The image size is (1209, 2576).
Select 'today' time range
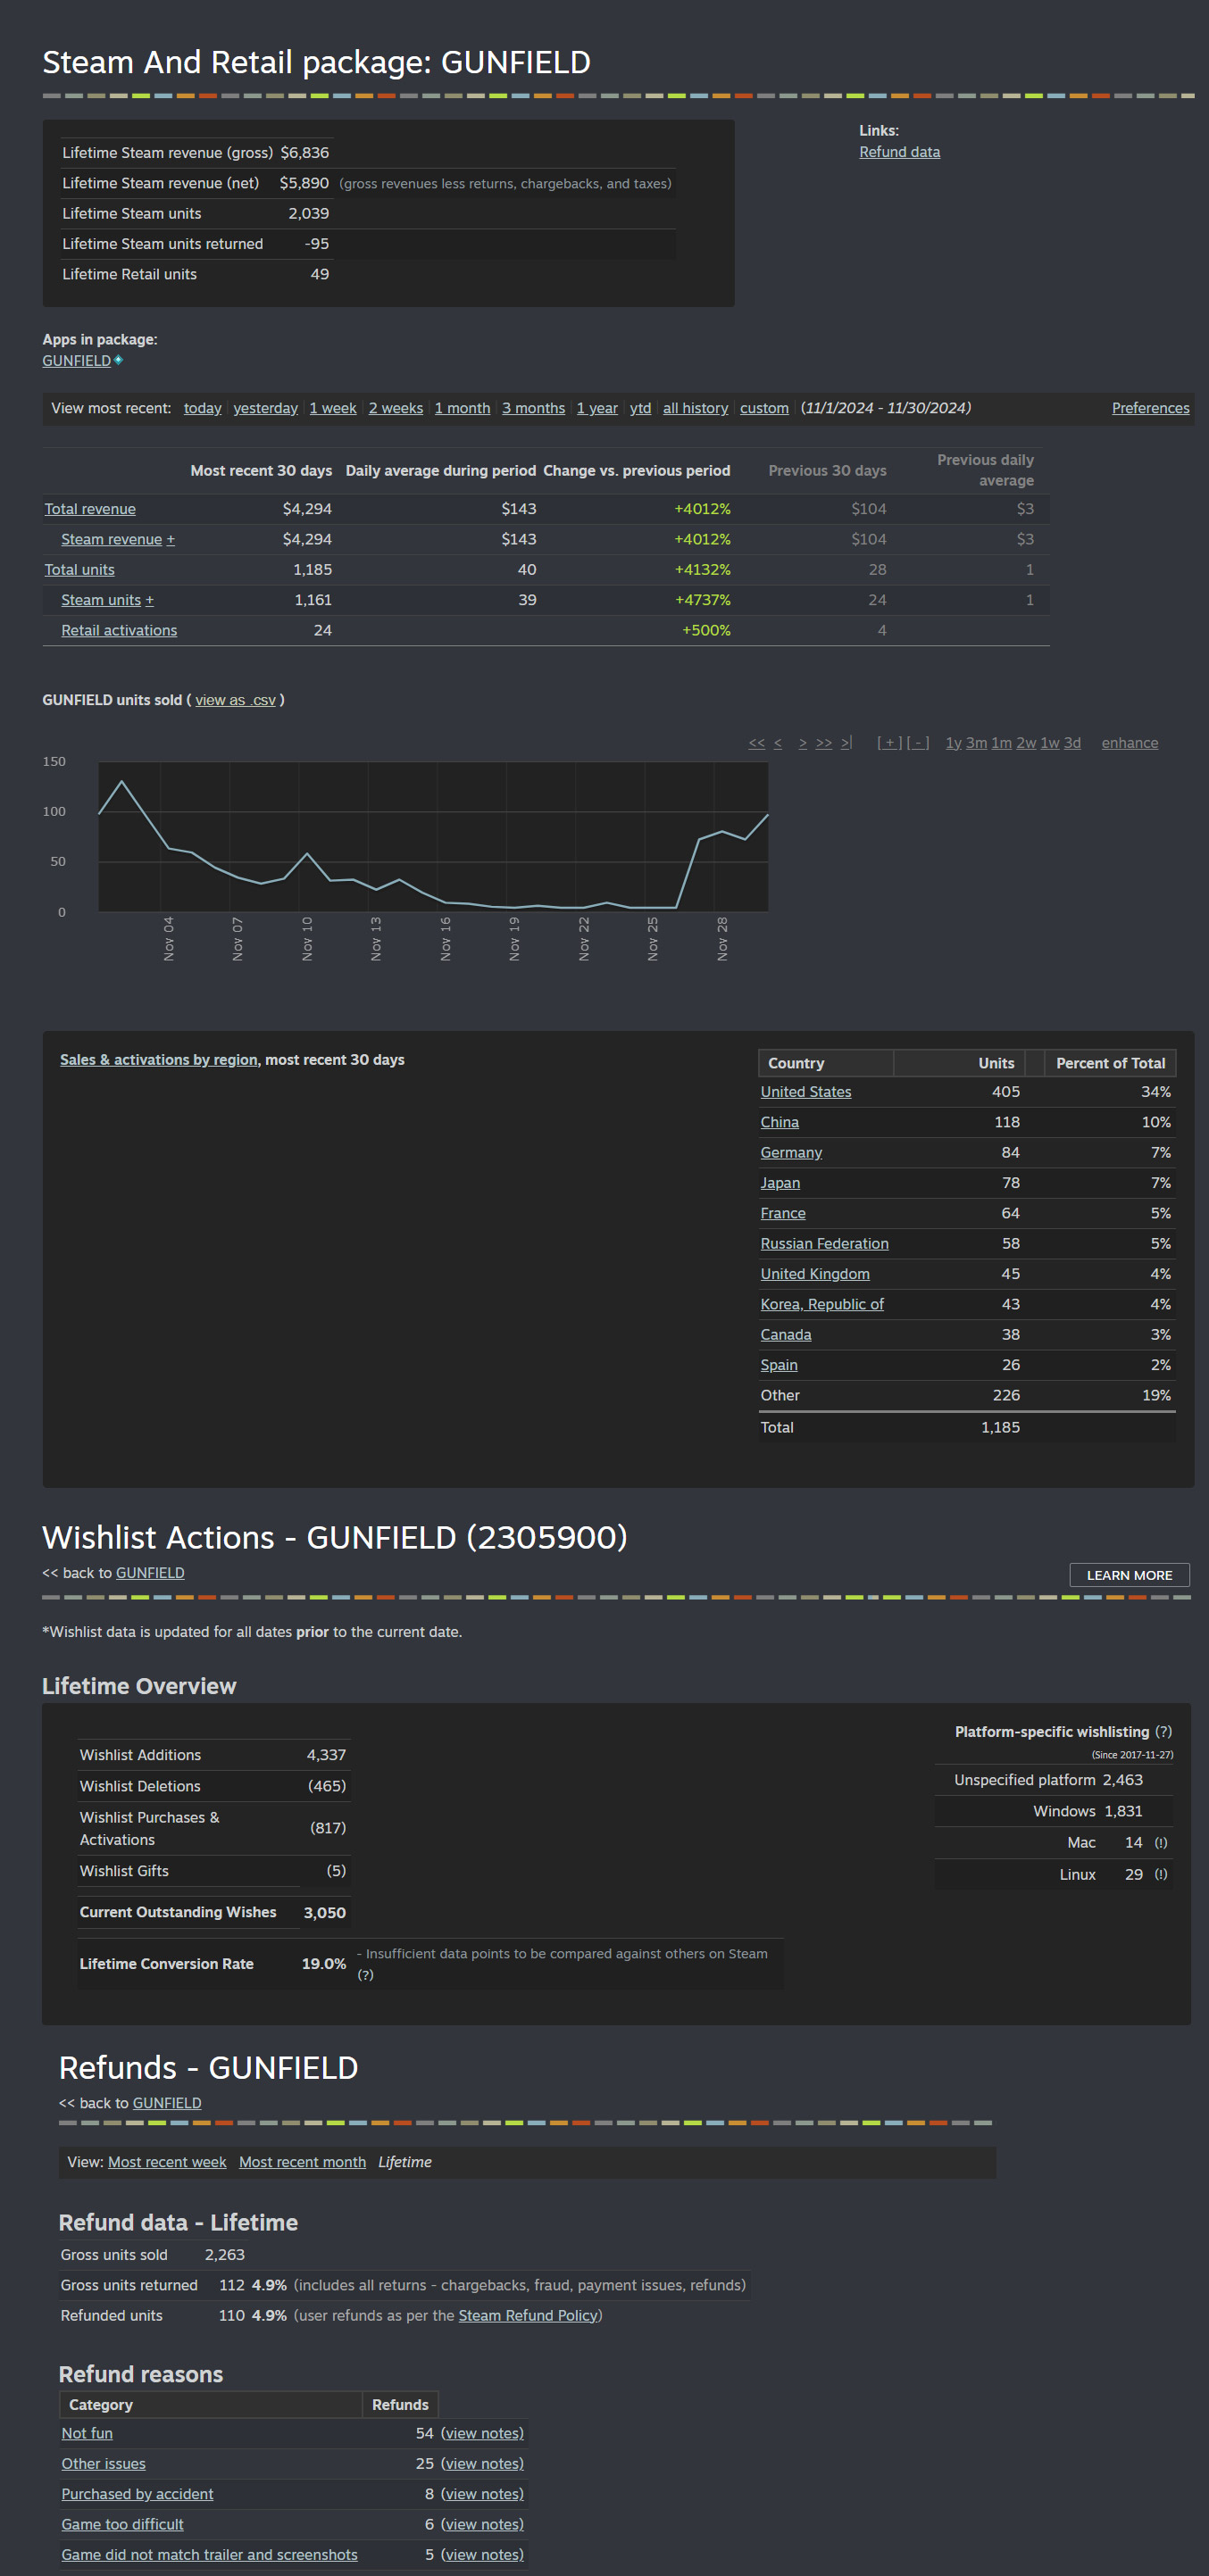tap(203, 408)
